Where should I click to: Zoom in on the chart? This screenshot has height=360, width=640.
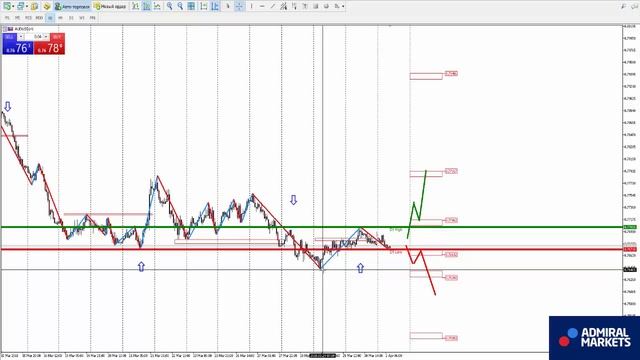169,6
